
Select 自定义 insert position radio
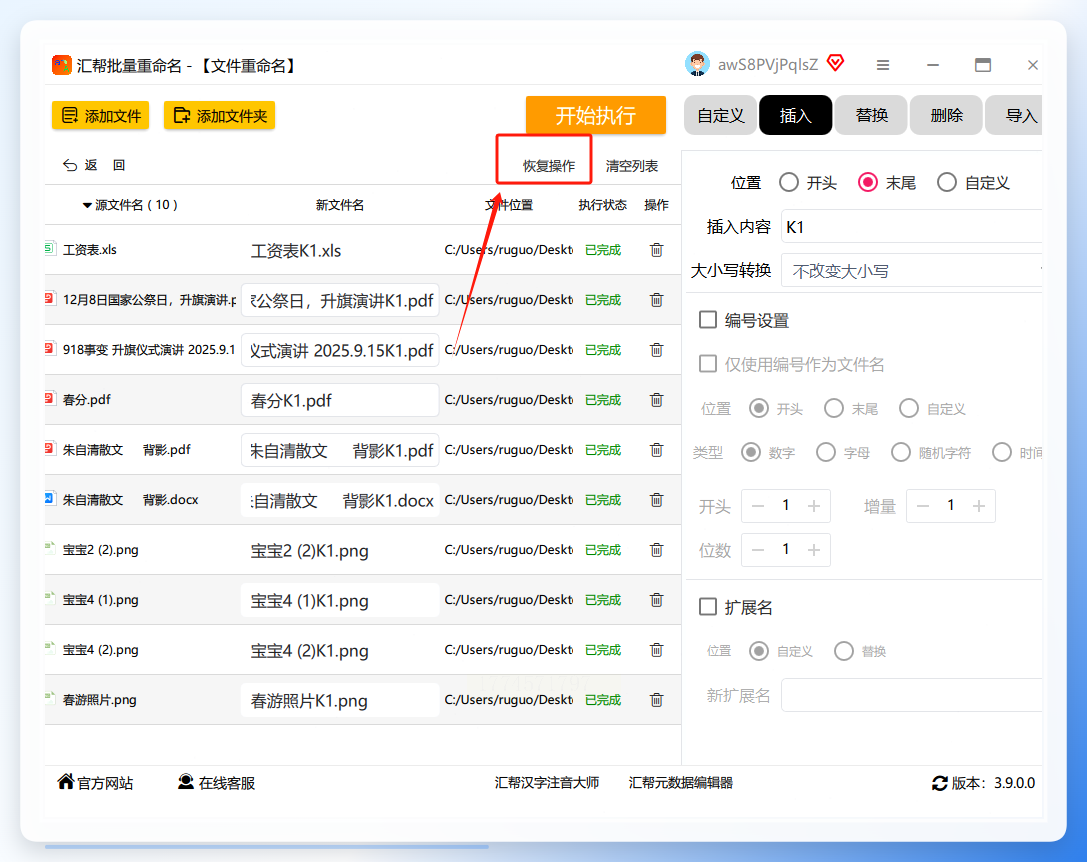(x=947, y=182)
